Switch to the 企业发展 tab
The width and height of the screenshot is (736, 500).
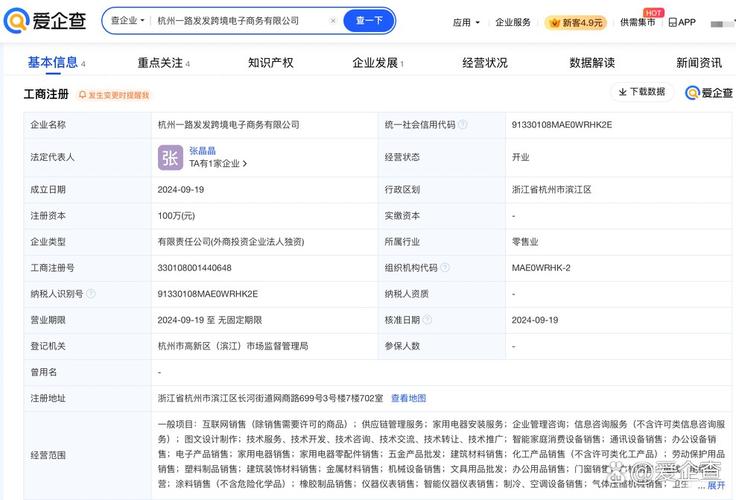tap(377, 62)
